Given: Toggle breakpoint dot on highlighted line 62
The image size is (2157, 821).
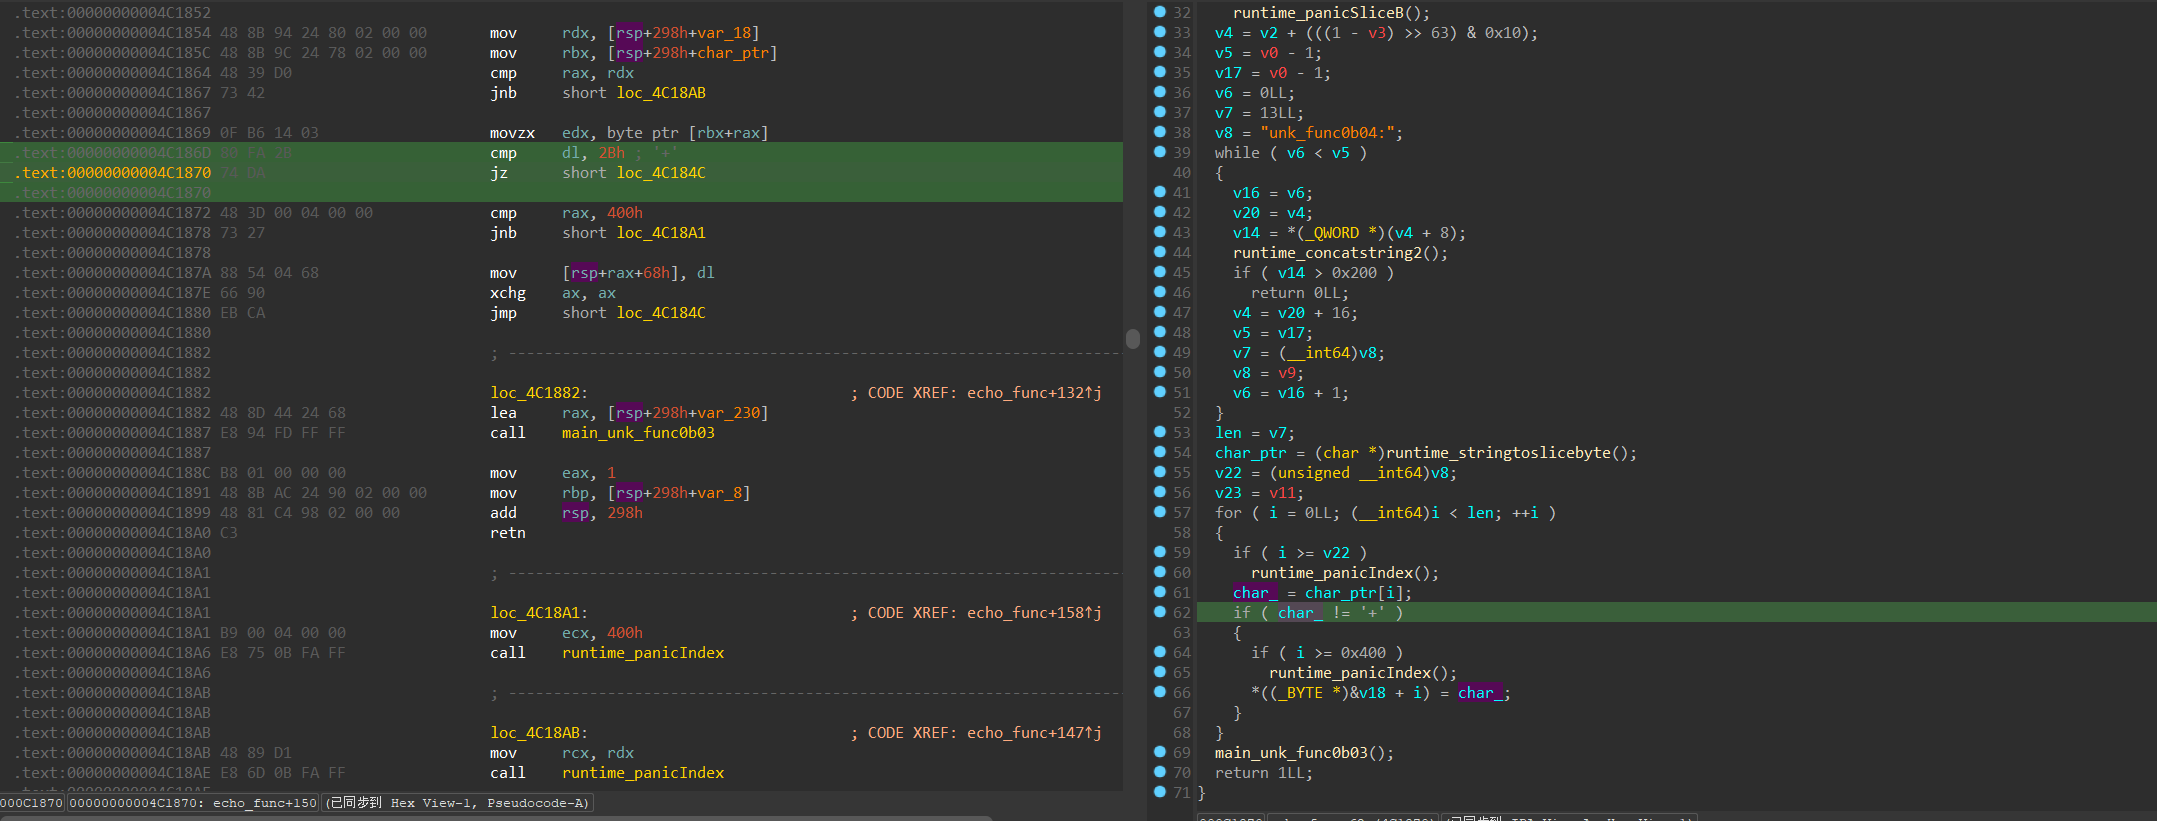Looking at the screenshot, I should pyautogui.click(x=1160, y=612).
